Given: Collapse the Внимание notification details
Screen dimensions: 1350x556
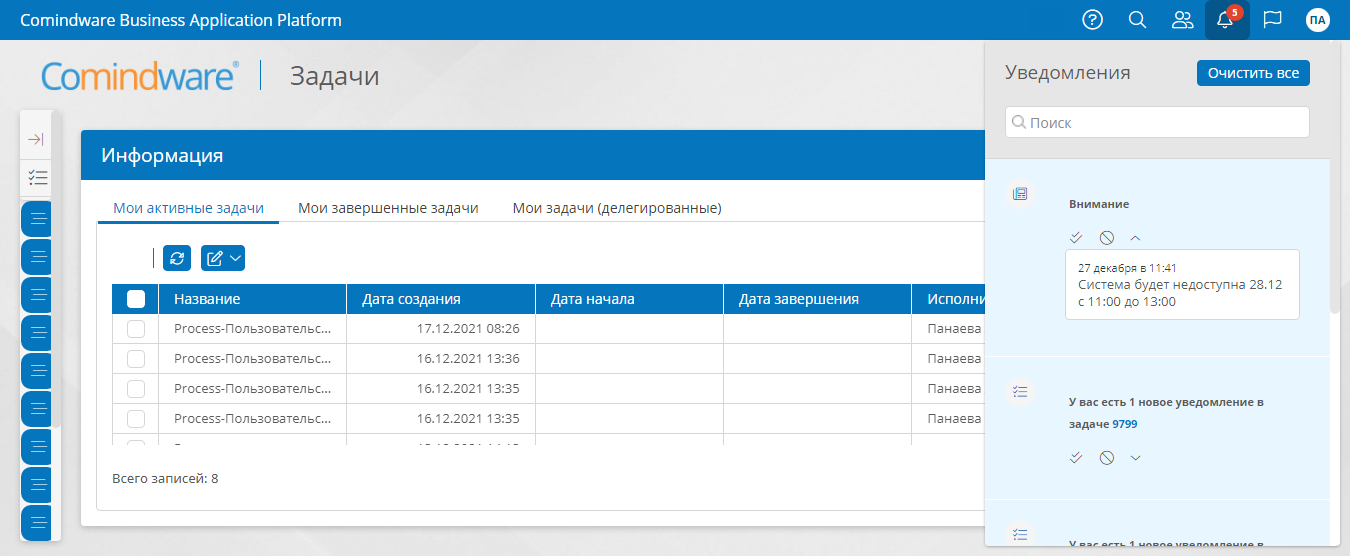Looking at the screenshot, I should [x=1135, y=237].
